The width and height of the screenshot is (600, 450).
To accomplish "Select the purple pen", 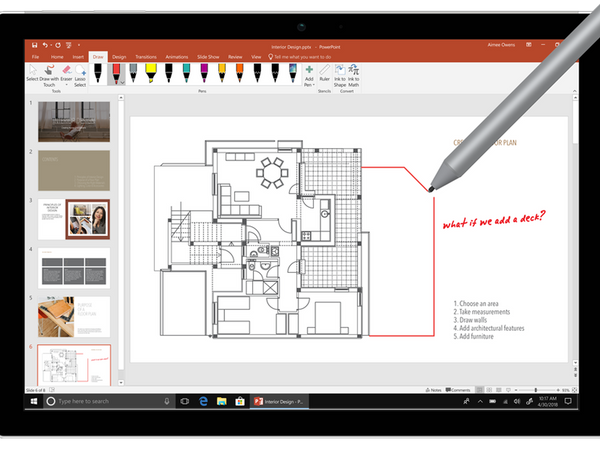I will [204, 73].
